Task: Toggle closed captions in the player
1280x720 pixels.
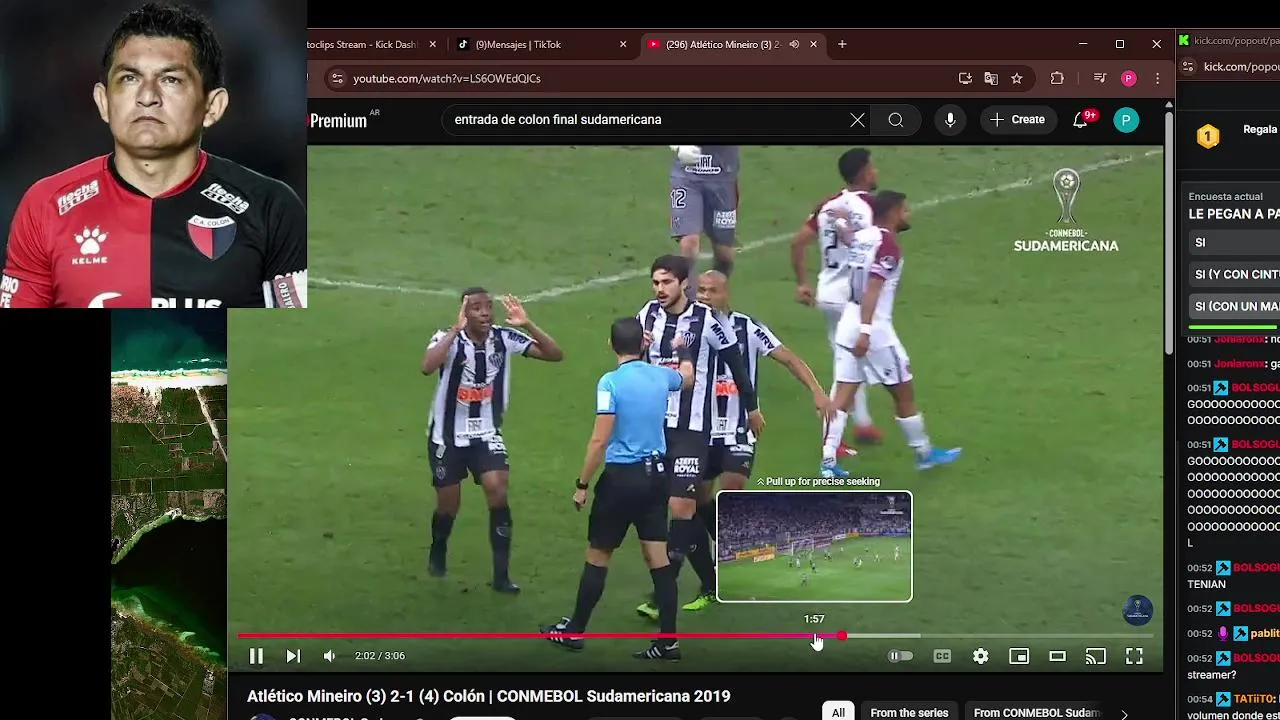Action: 942,656
